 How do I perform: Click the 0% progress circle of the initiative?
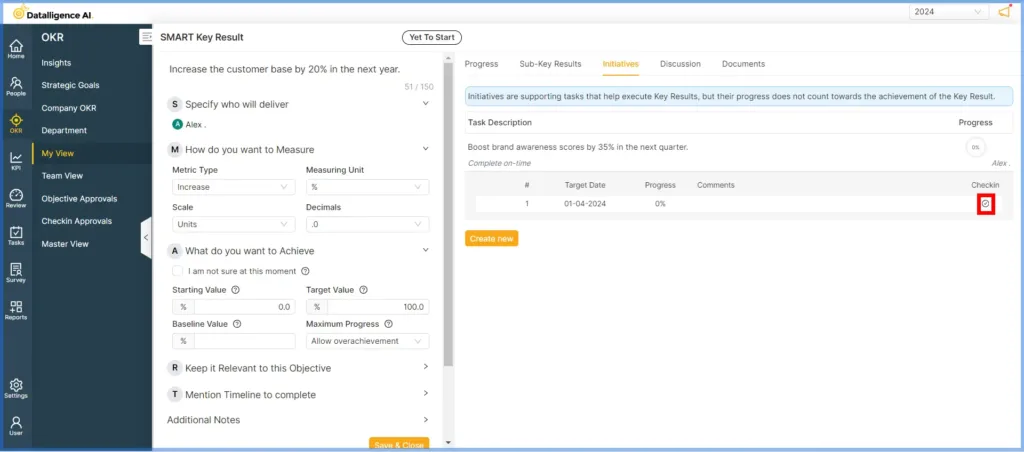975,148
